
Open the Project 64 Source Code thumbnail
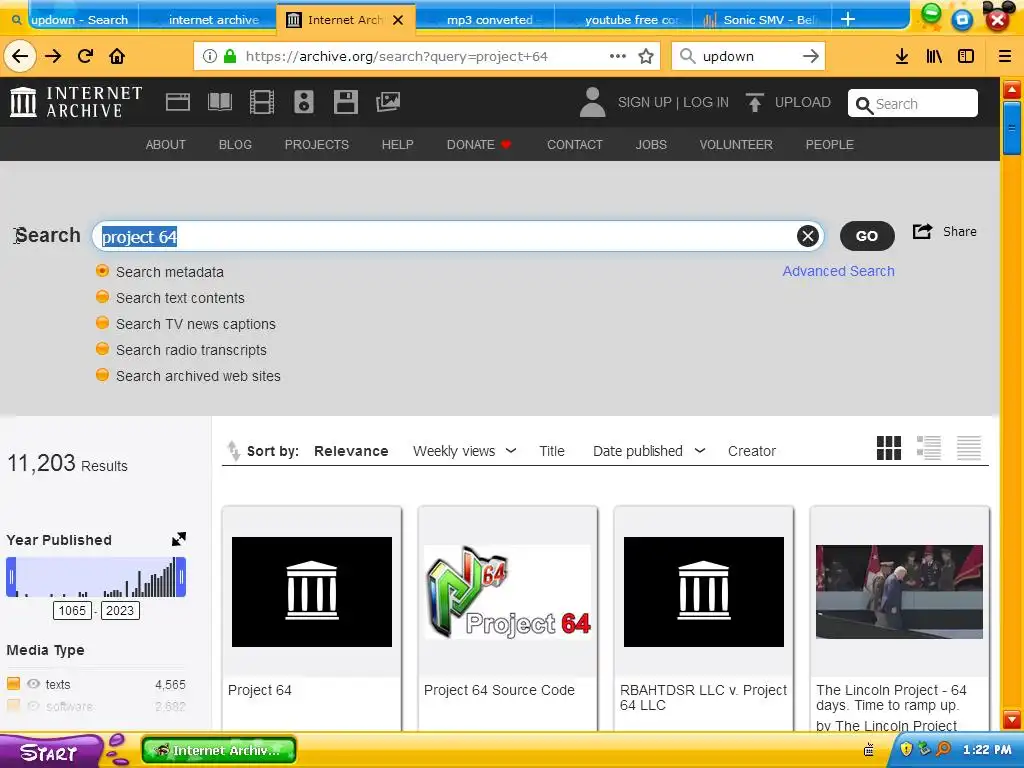click(x=507, y=592)
